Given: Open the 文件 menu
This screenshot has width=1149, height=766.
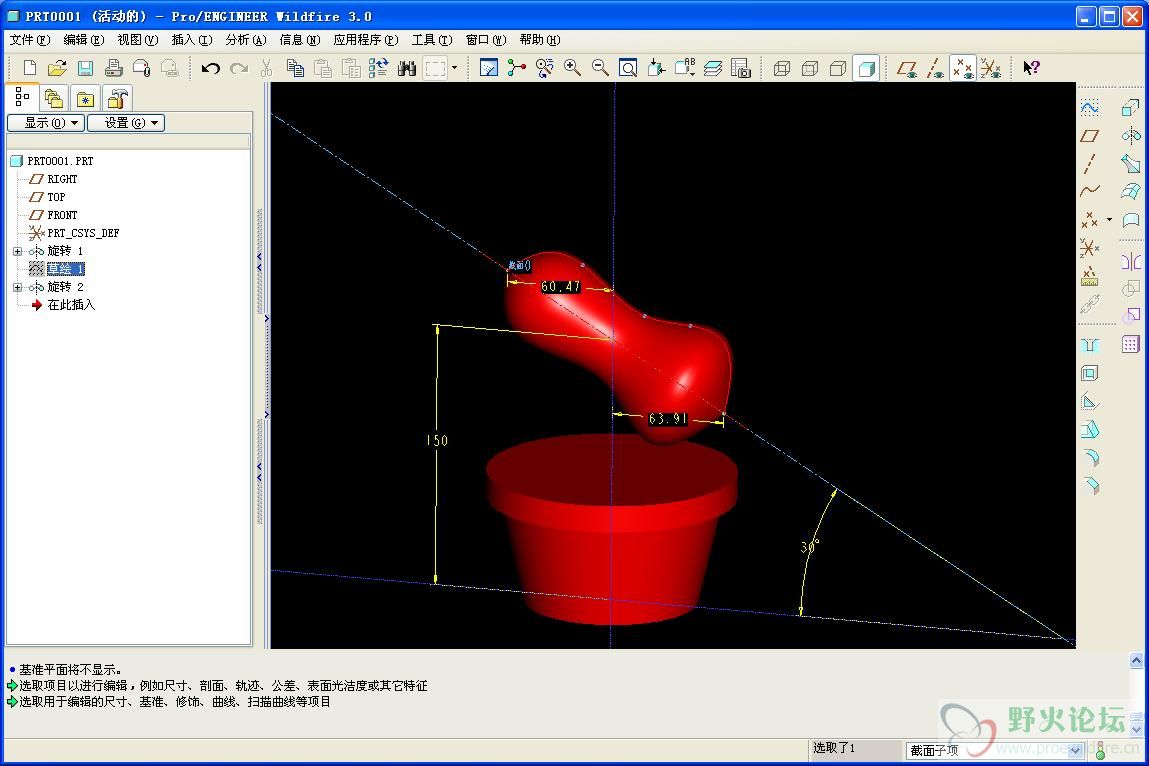Looking at the screenshot, I should pos(30,40).
